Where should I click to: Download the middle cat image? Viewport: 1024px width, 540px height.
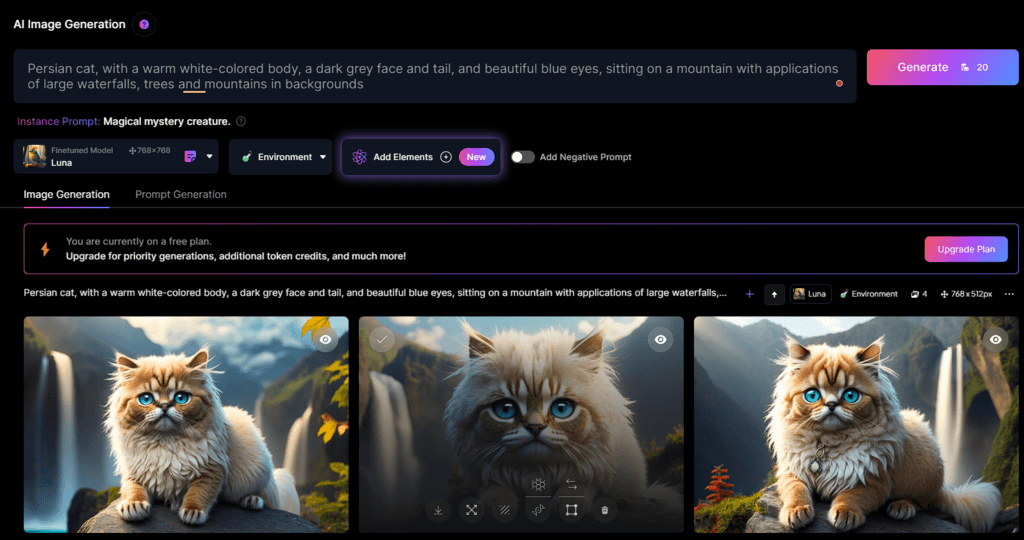click(438, 510)
